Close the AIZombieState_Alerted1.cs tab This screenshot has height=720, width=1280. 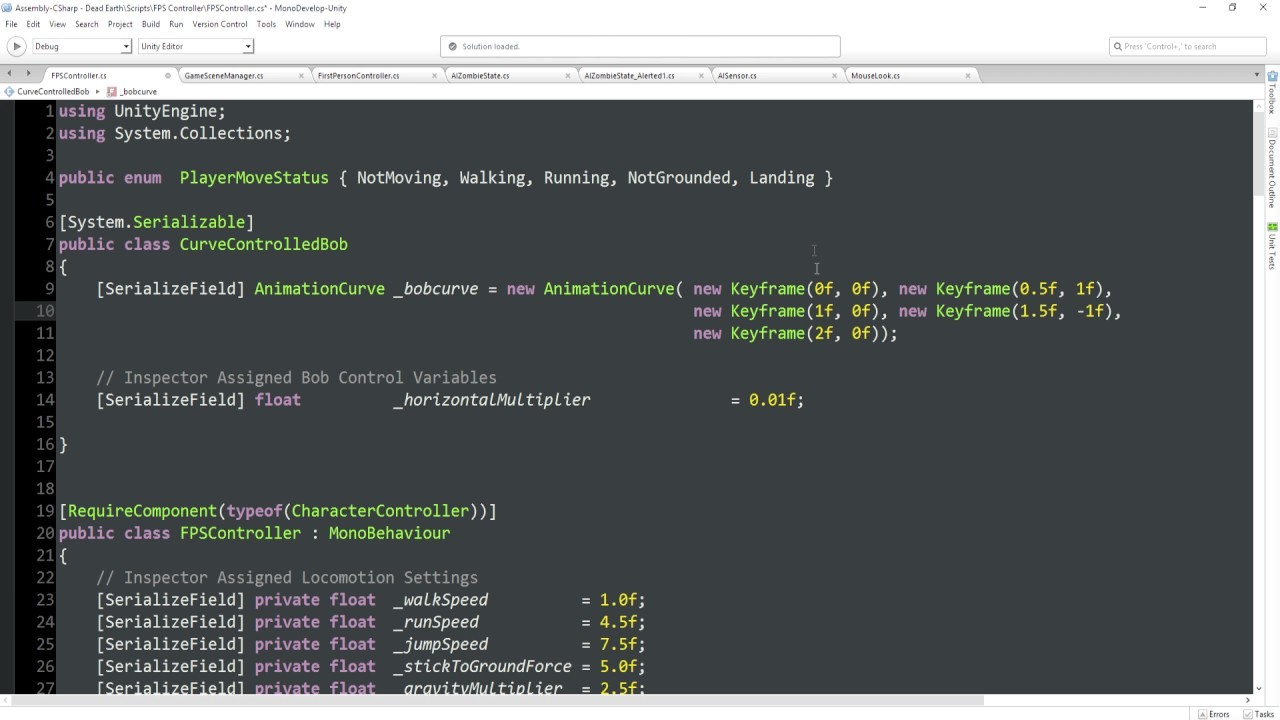701,75
